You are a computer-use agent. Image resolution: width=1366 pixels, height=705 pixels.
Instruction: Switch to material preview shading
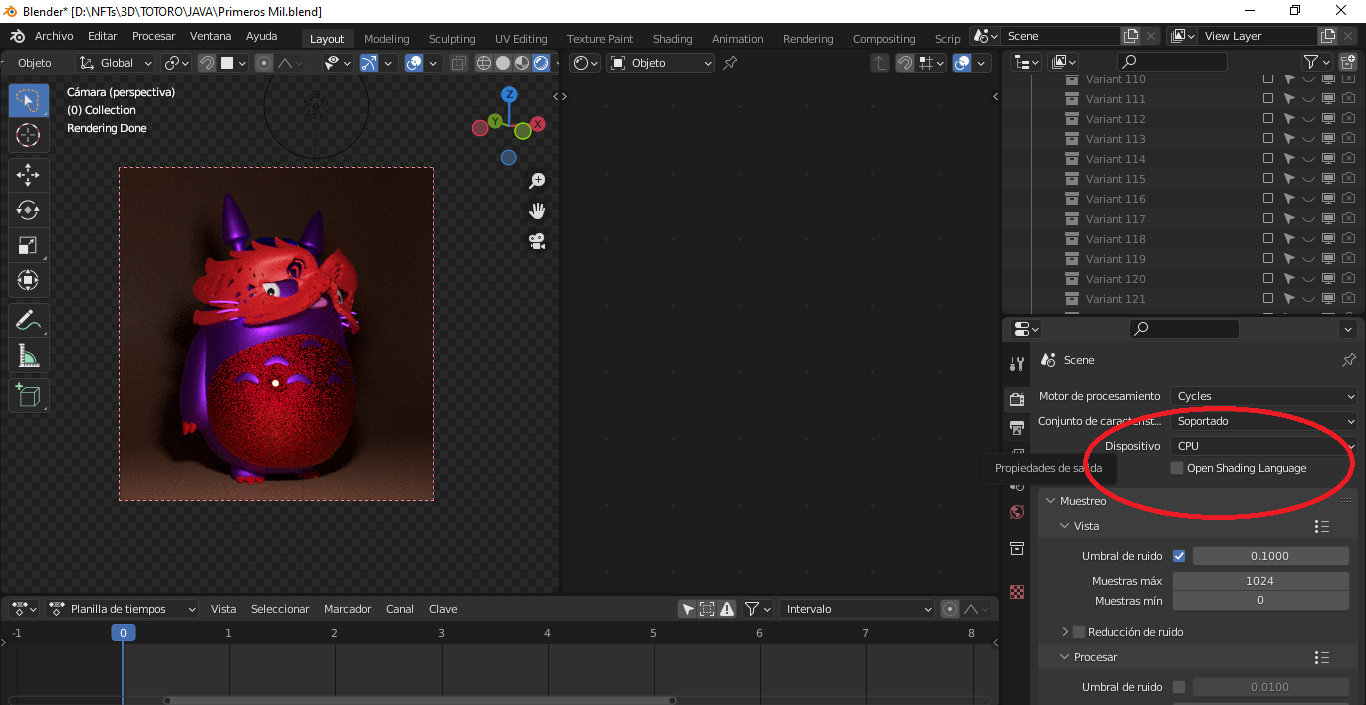point(522,63)
